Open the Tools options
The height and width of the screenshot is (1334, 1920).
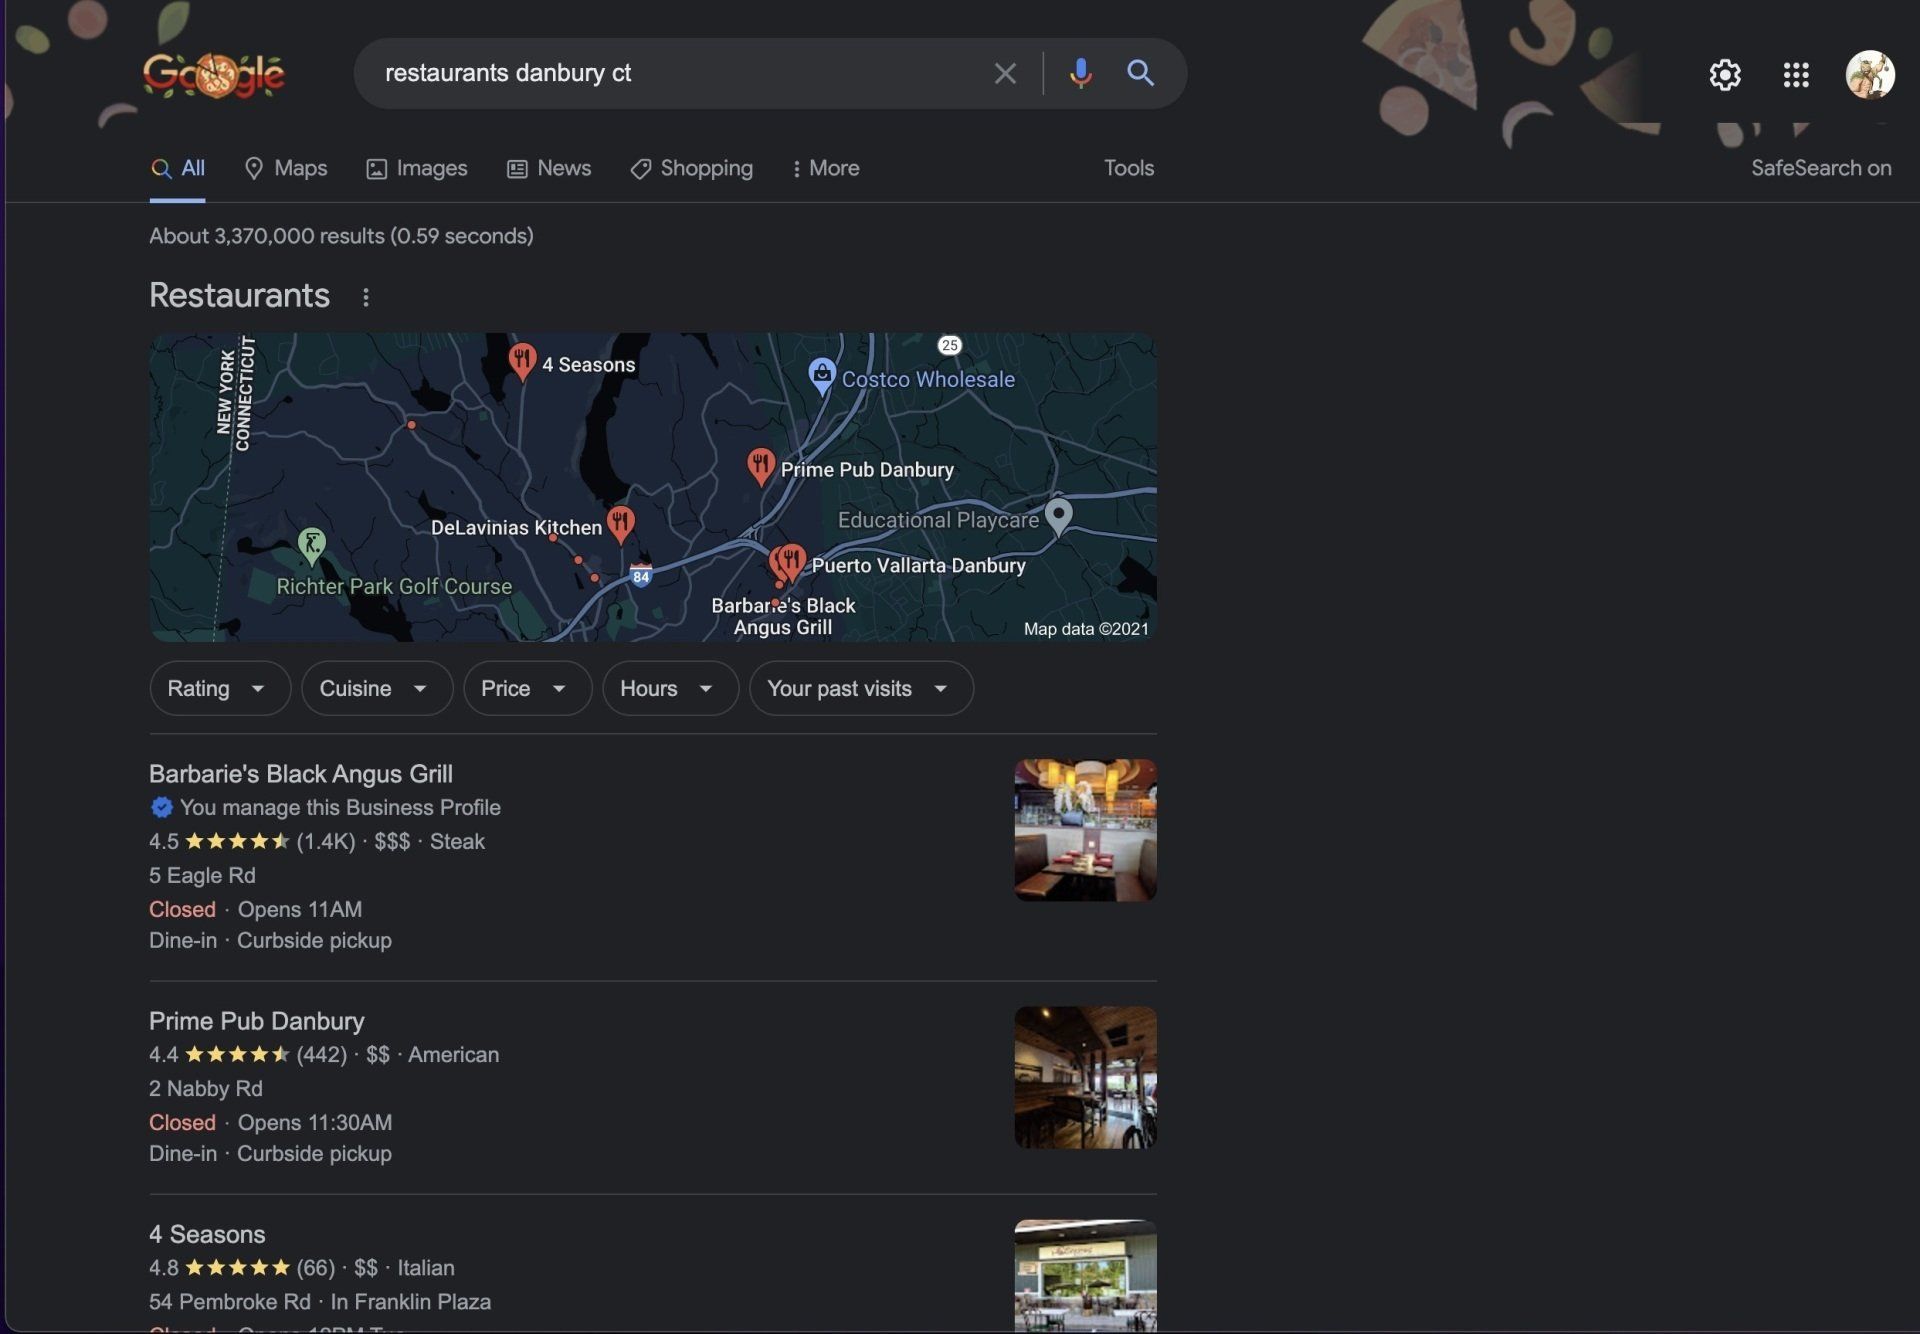1129,168
